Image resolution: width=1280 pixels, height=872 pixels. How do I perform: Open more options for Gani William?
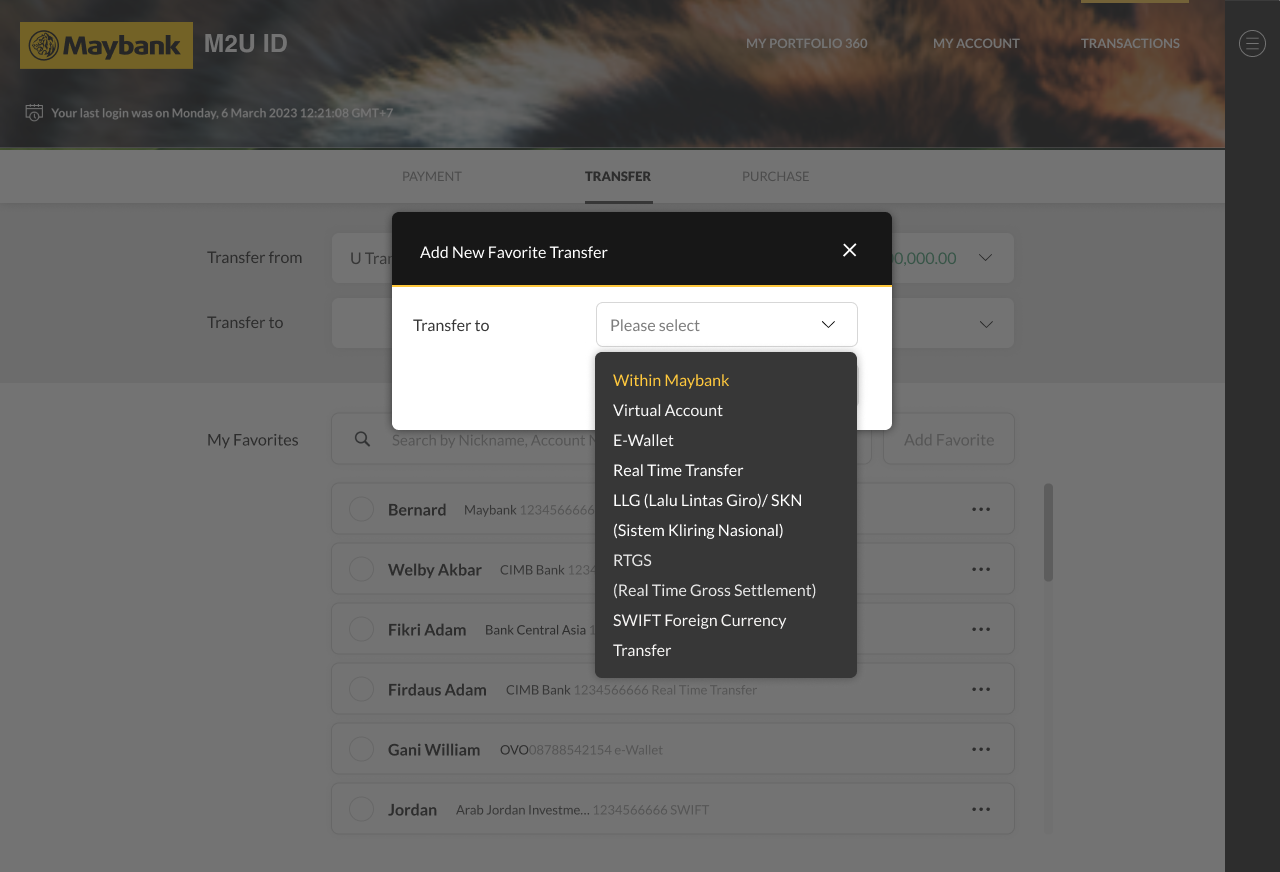980,749
